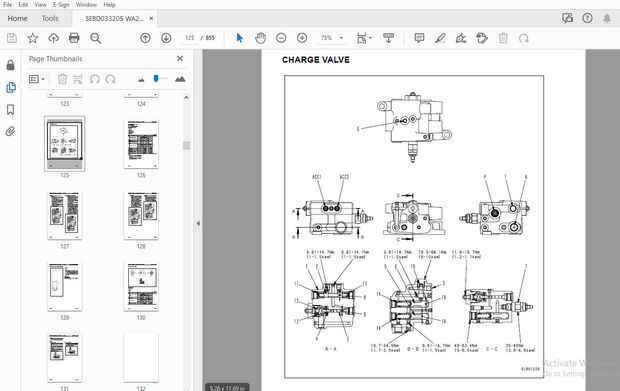Viewport: 620px width, 391px height.
Task: Click the upload to cloud icon
Action: tap(53, 38)
